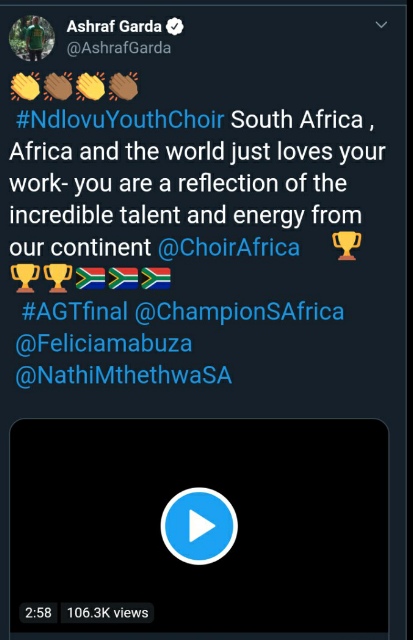This screenshot has width=413, height=640.
Task: Click the first brown clapping hands emoji
Action: pos(58,86)
